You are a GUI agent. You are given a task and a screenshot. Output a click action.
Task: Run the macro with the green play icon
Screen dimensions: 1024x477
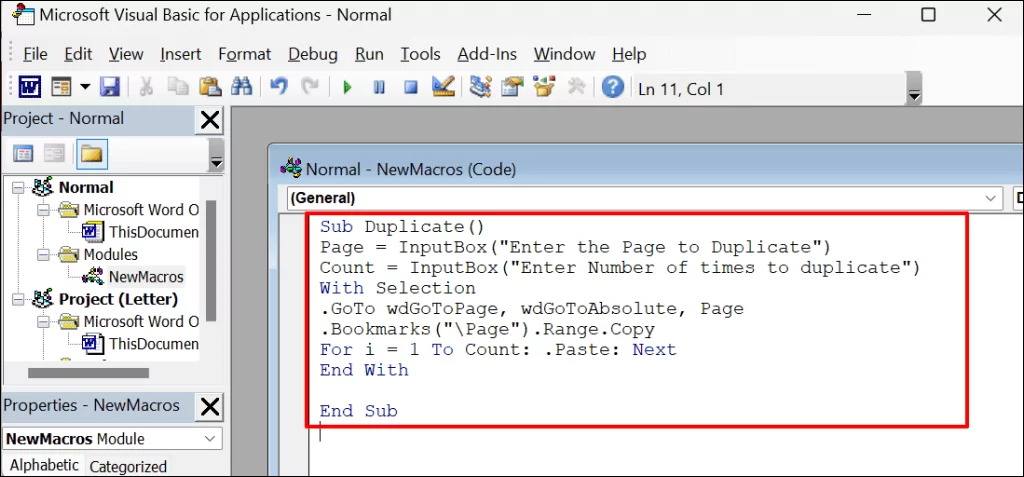[347, 87]
